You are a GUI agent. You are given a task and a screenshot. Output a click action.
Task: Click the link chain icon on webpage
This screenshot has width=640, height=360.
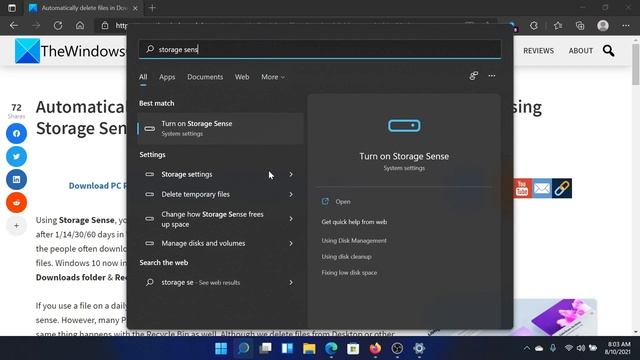click(562, 189)
